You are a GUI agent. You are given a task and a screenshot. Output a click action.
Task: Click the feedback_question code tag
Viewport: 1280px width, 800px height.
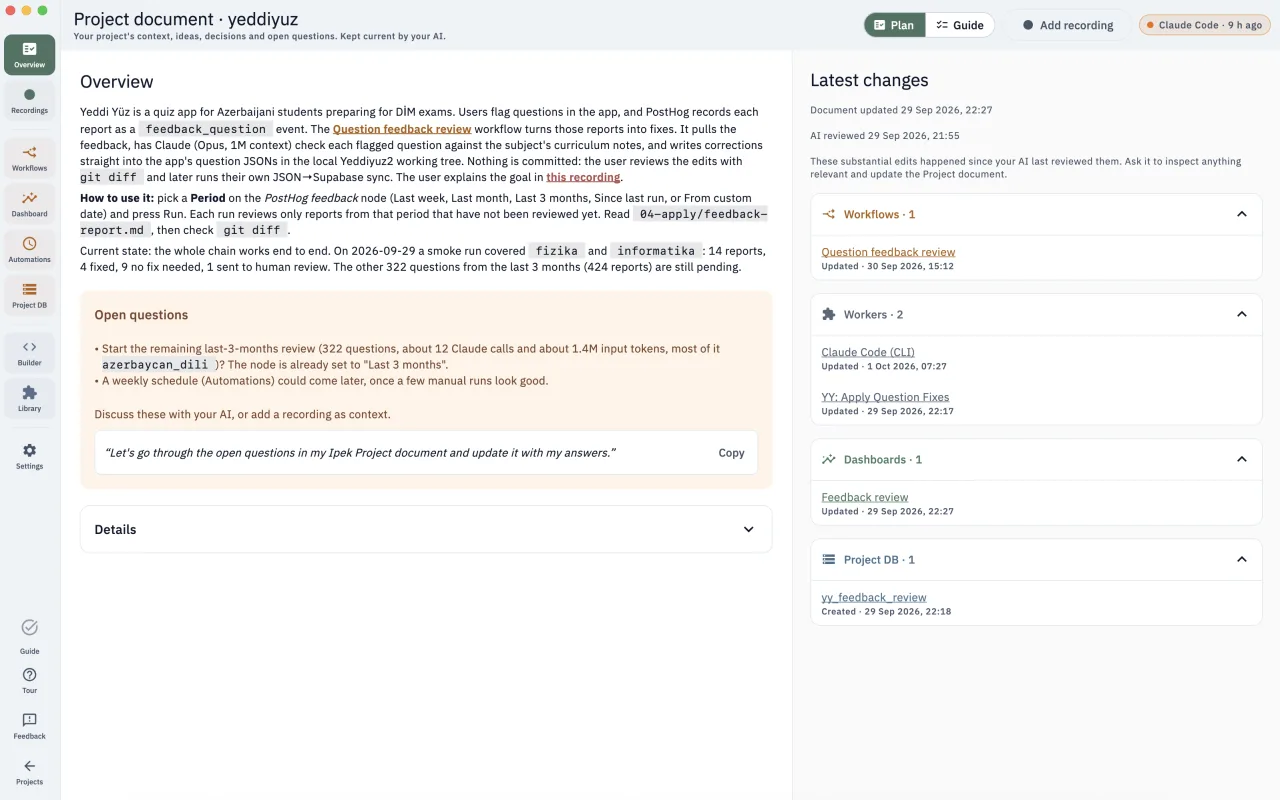tap(205, 129)
